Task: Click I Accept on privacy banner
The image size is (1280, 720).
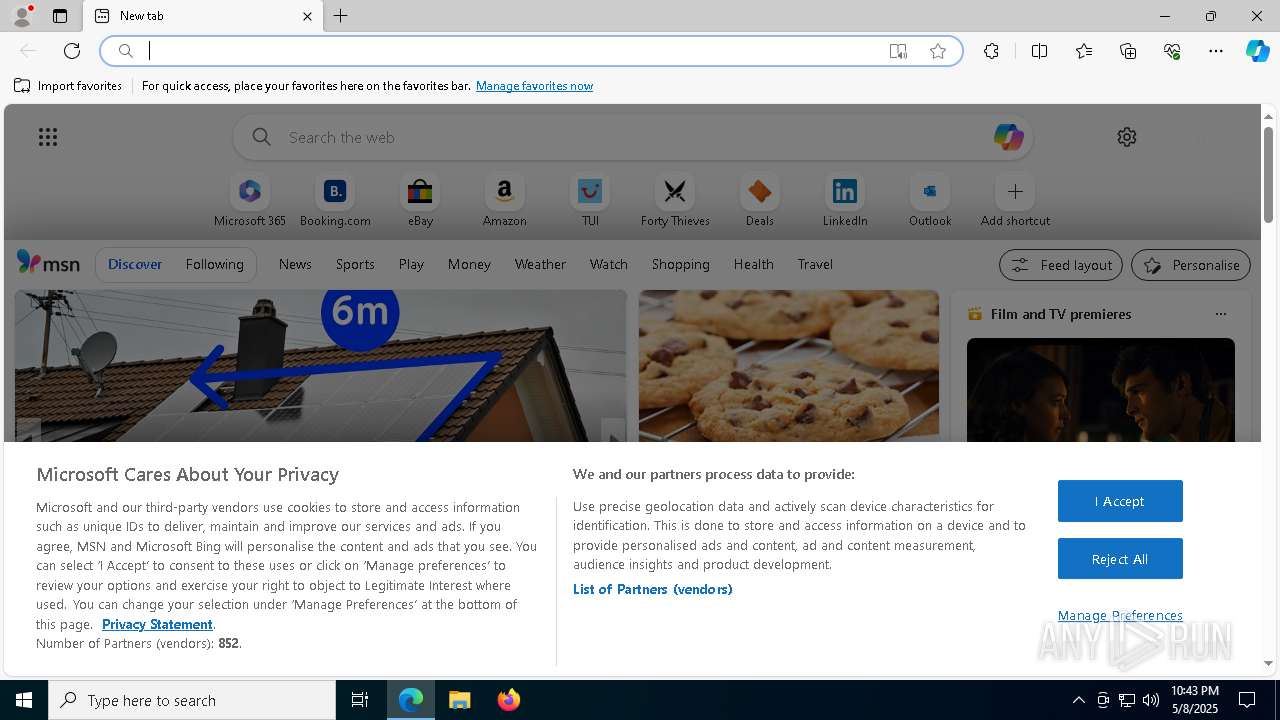Action: tap(1120, 501)
